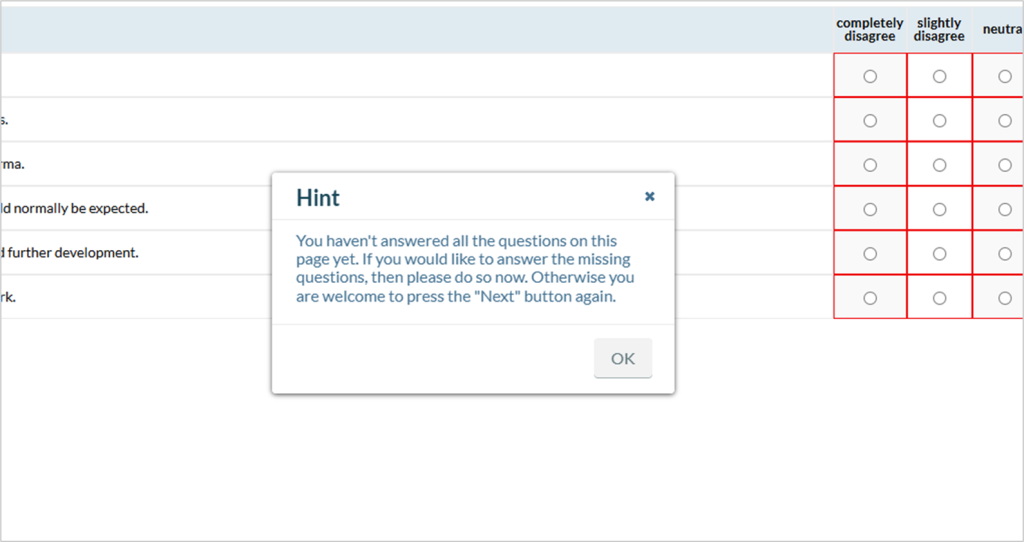Mark neutral for row ending 'rma.'

pos(1005,165)
